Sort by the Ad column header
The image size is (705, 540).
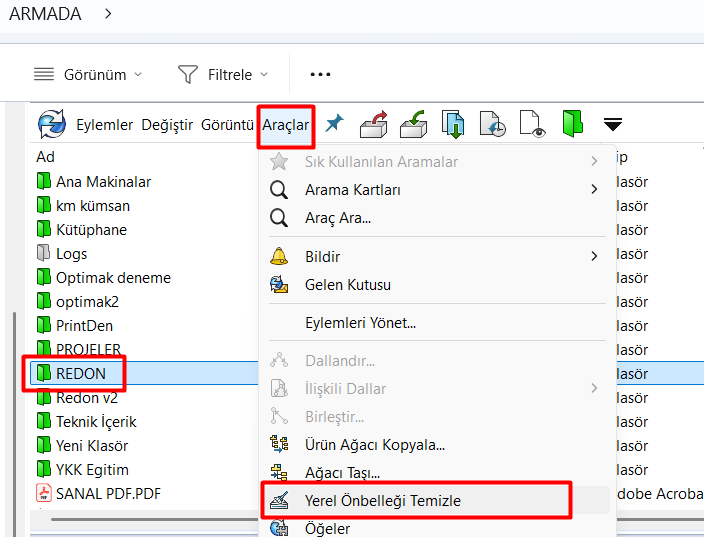click(45, 157)
